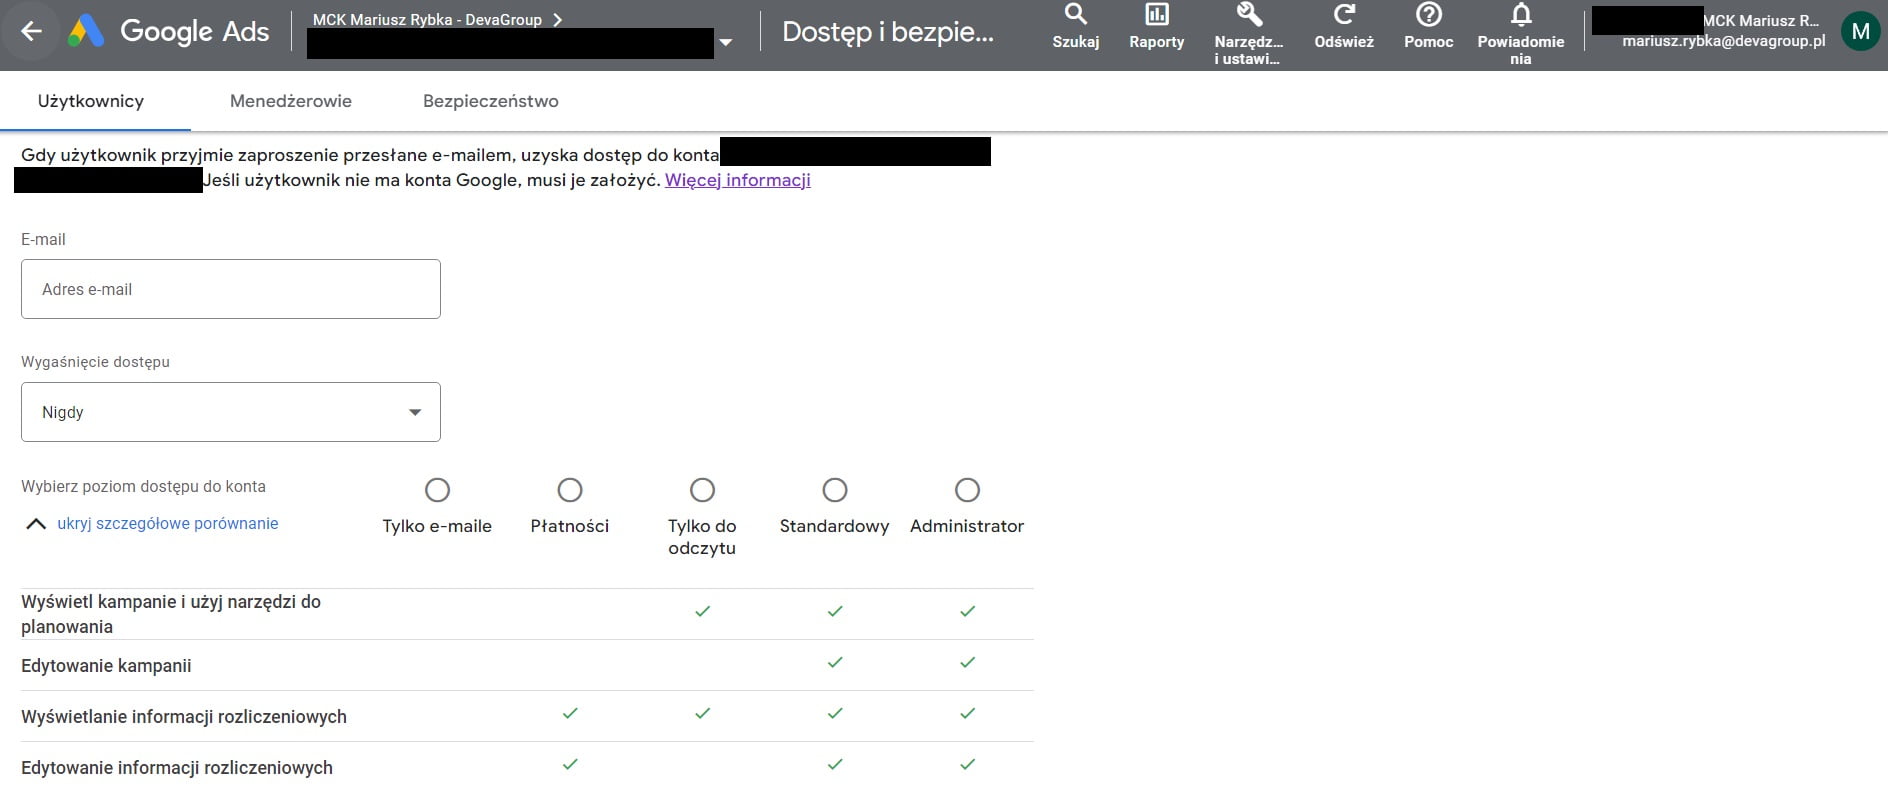Open the Wygaśnięcie dostępu dropdown

[230, 412]
